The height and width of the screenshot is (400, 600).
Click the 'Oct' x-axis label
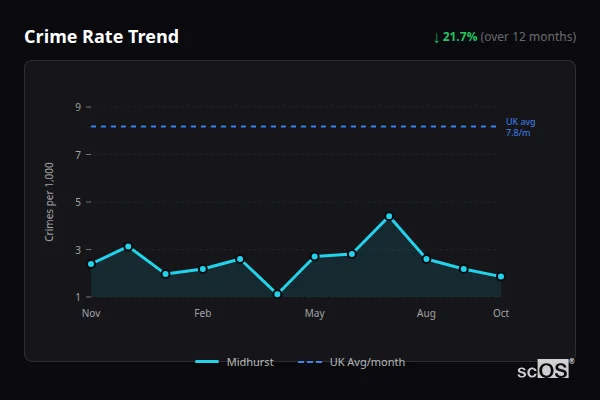point(501,313)
